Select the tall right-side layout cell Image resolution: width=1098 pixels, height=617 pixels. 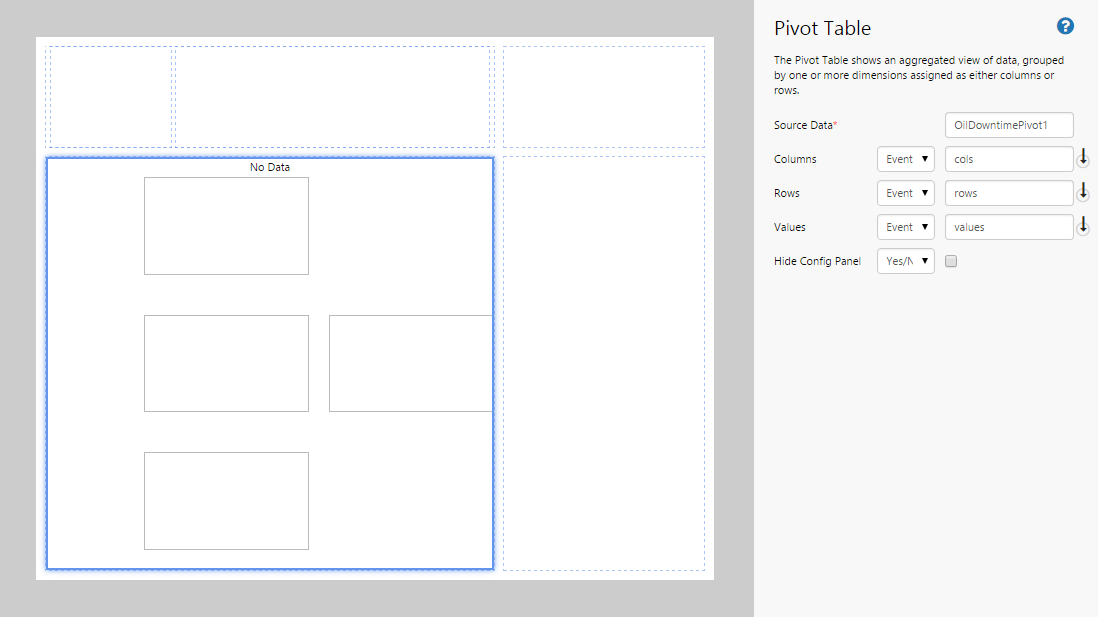pyautogui.click(x=603, y=362)
